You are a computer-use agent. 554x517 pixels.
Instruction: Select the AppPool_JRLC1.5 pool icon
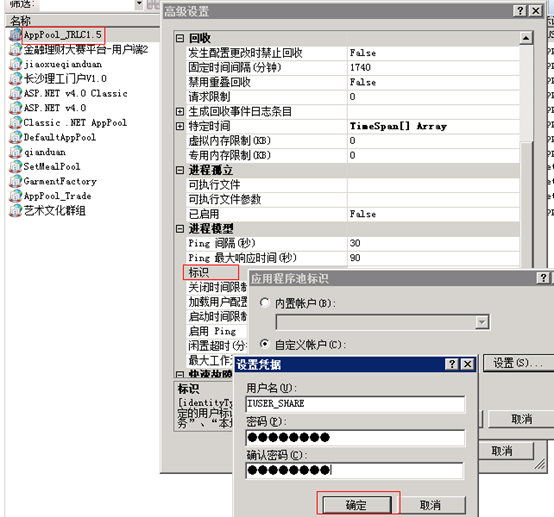[15, 35]
